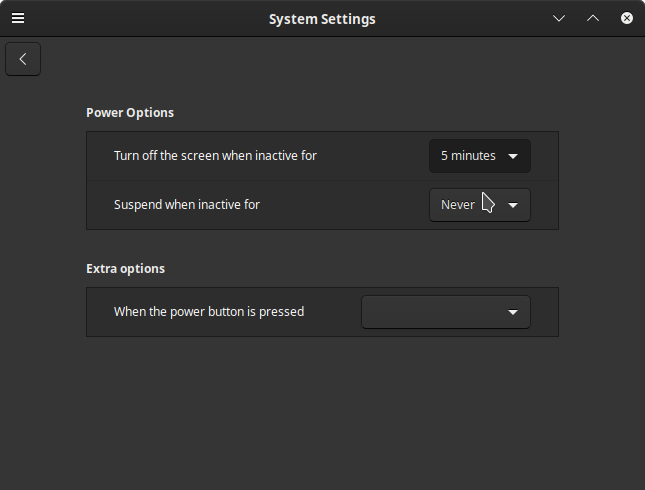
Task: Go back using the left chevron button
Action: (23, 59)
